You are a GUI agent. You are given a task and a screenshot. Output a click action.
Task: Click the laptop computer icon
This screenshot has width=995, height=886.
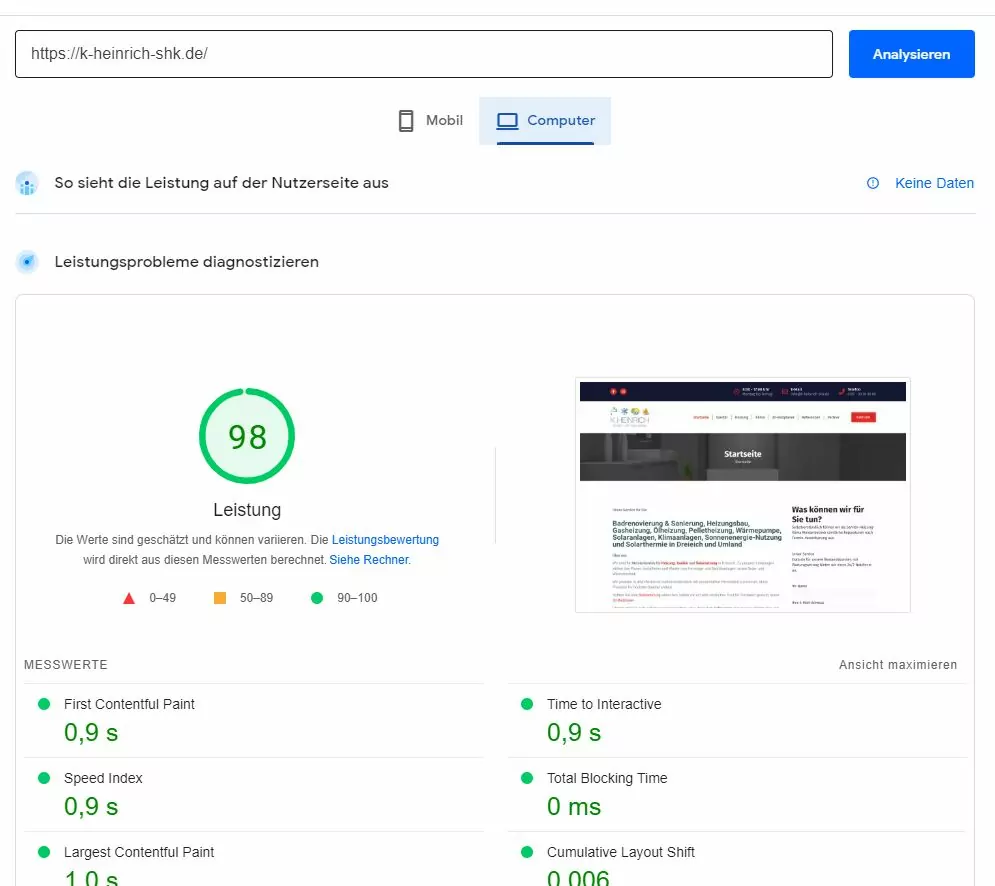(508, 121)
